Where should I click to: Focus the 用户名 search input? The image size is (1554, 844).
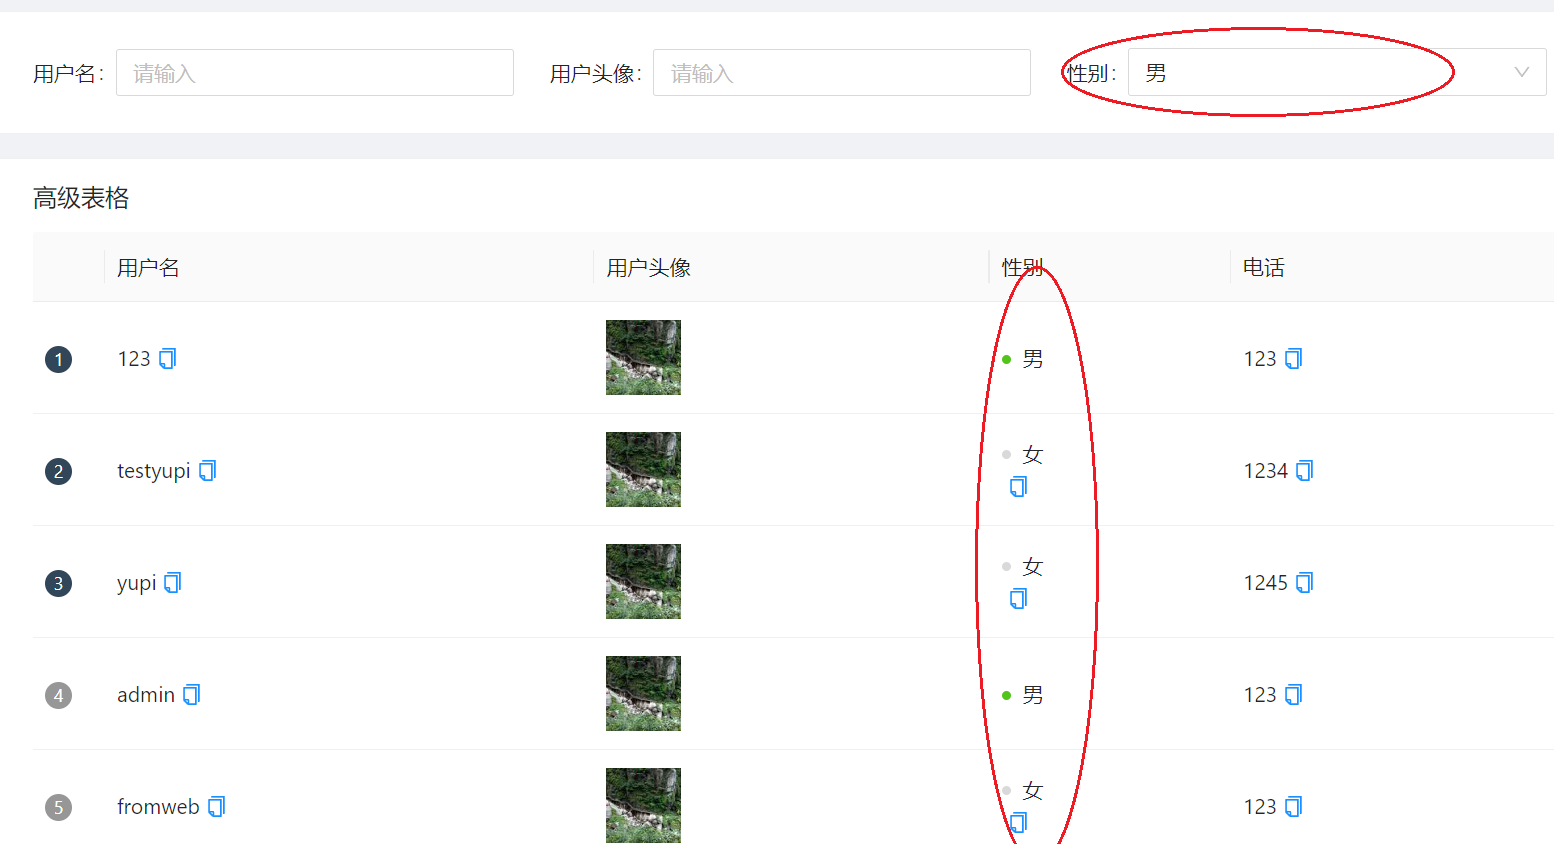315,73
